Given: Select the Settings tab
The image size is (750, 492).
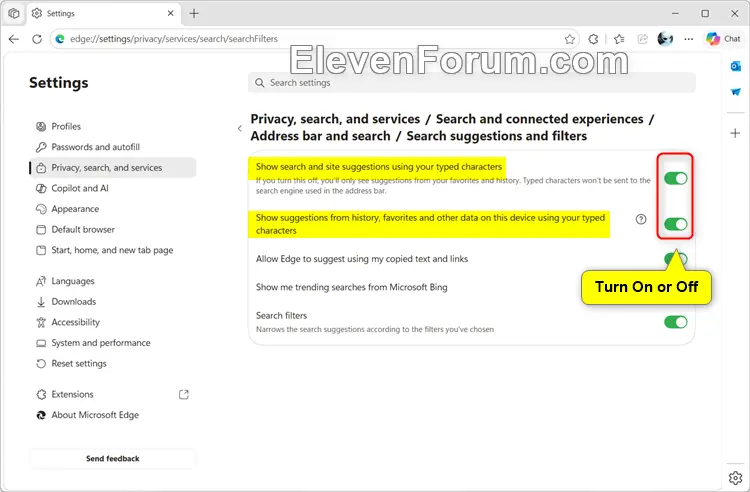Looking at the screenshot, I should pyautogui.click(x=103, y=13).
